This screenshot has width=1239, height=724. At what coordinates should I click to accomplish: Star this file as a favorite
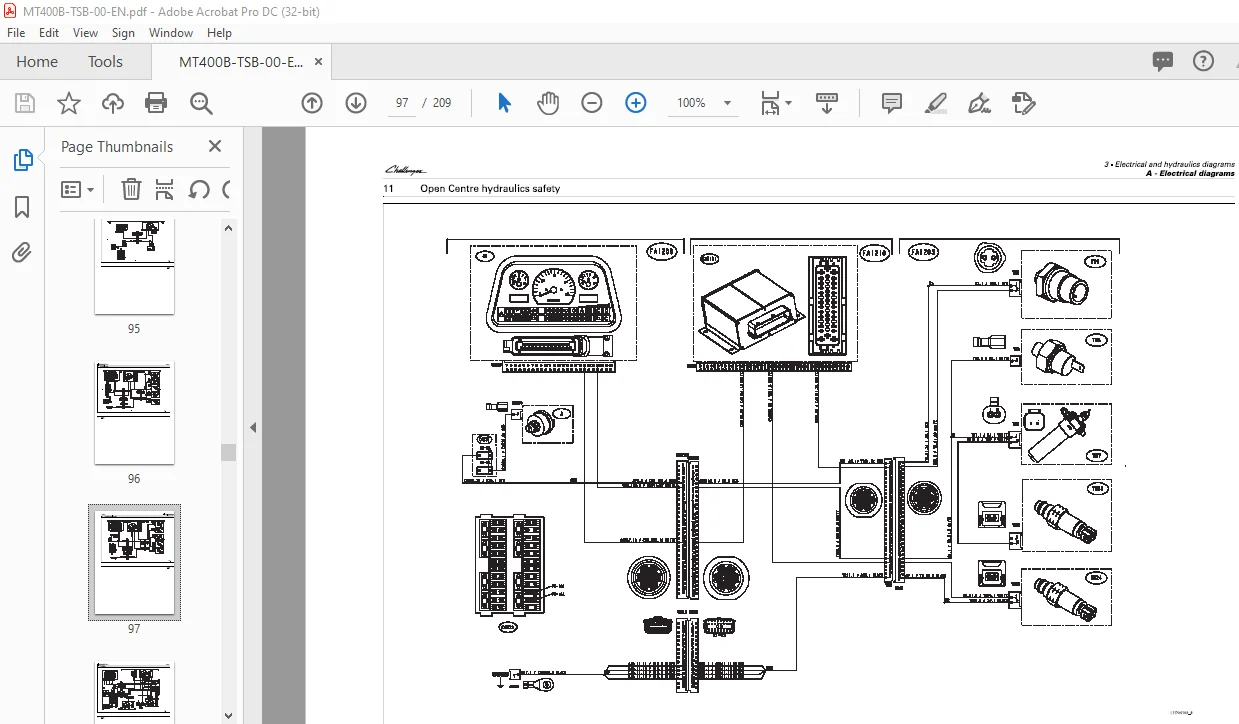68,103
